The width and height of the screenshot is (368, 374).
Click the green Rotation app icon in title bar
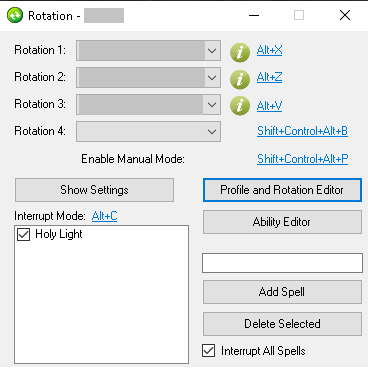[15, 15]
